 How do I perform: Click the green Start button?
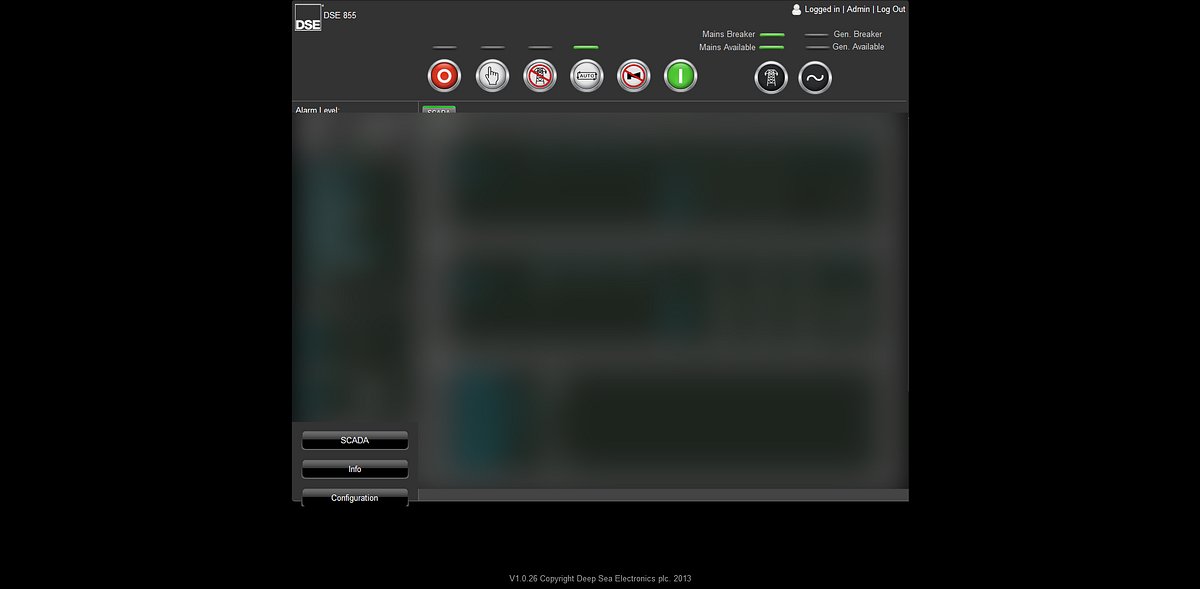click(x=681, y=76)
